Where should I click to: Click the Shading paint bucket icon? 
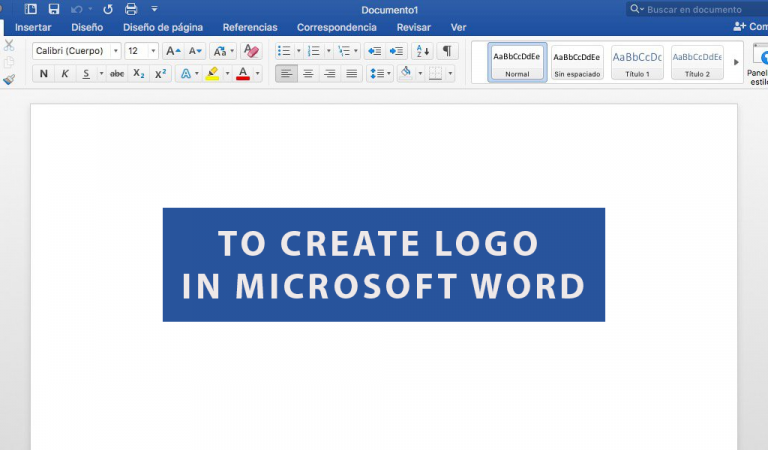pyautogui.click(x=406, y=74)
